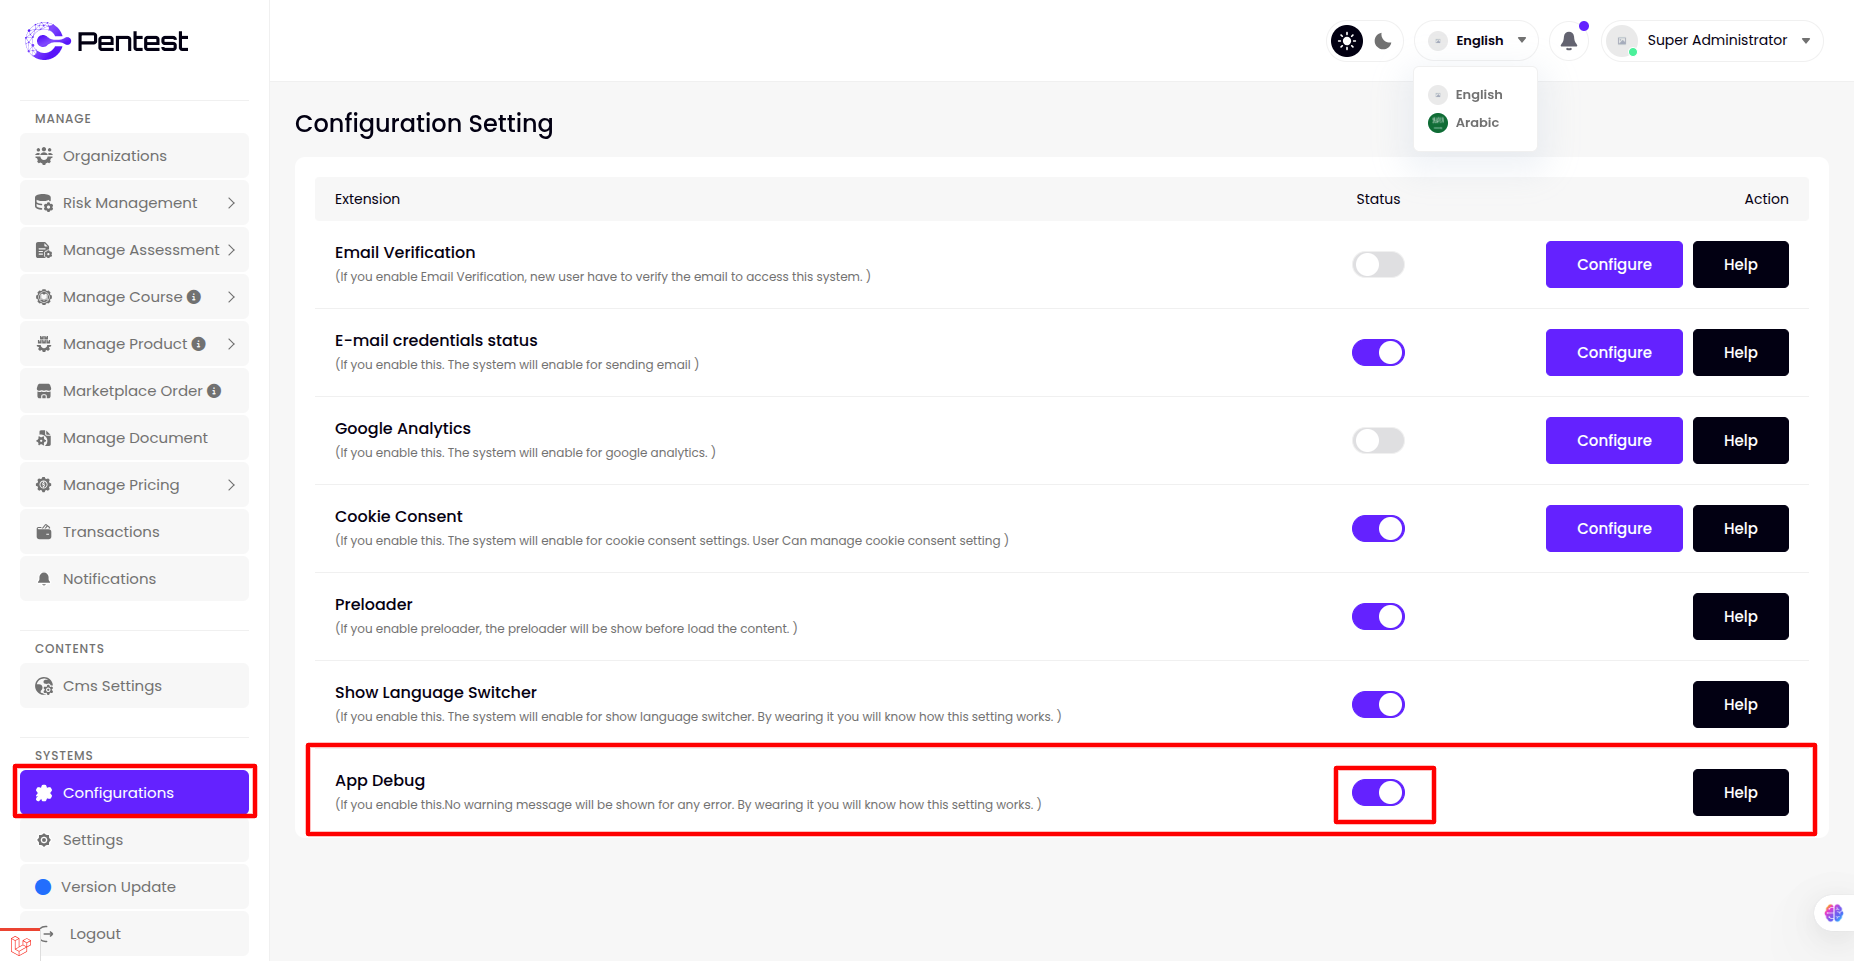Open Help for Preloader
This screenshot has width=1854, height=961.
point(1739,617)
